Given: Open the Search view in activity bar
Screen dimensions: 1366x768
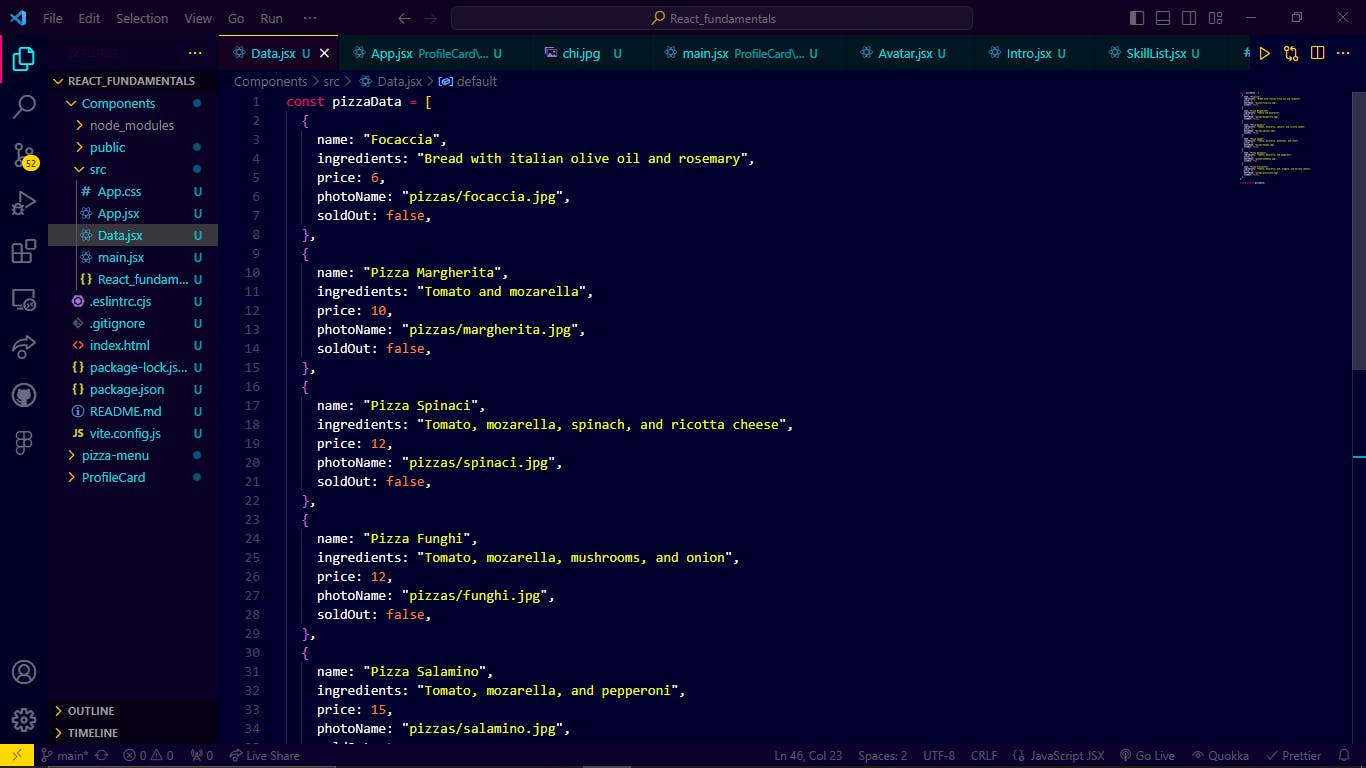Looking at the screenshot, I should point(24,107).
